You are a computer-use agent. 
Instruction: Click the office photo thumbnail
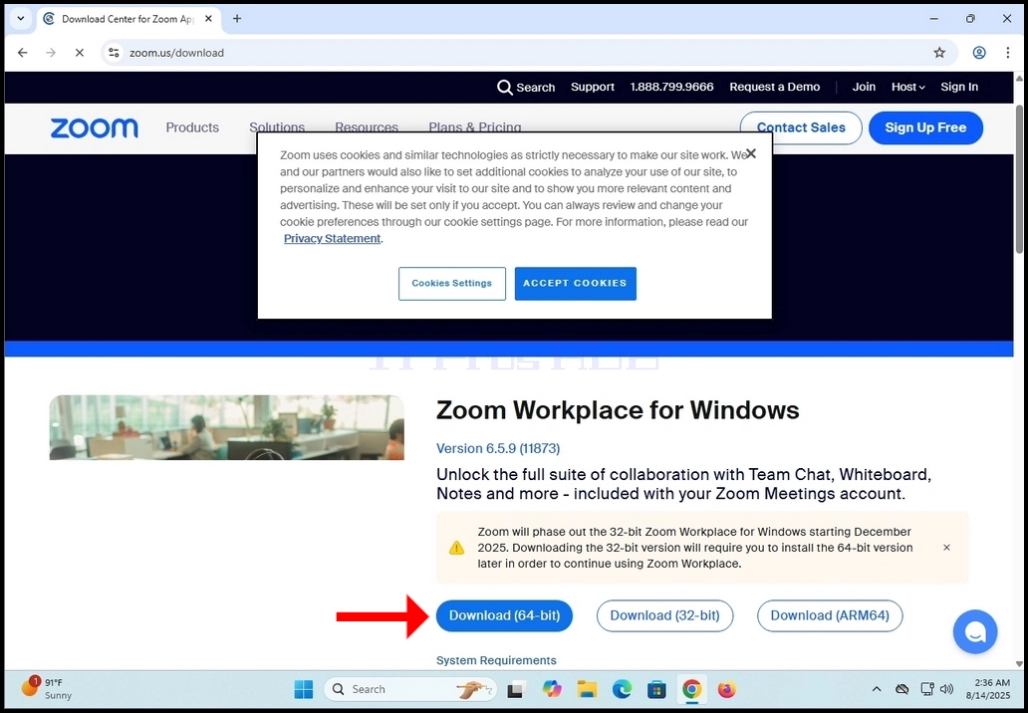click(x=227, y=427)
